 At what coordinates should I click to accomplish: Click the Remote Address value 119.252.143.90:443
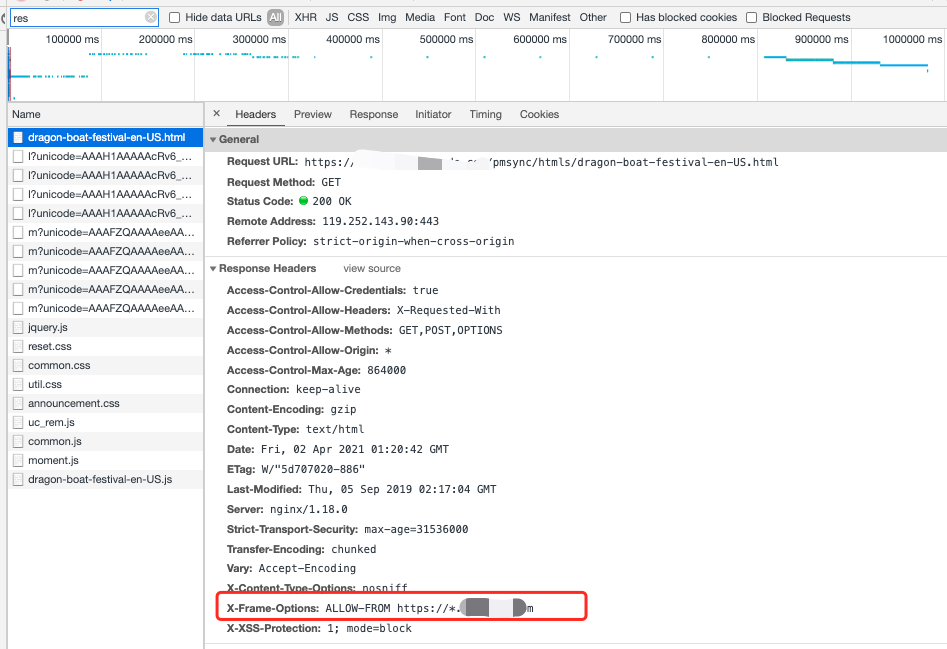coord(380,222)
